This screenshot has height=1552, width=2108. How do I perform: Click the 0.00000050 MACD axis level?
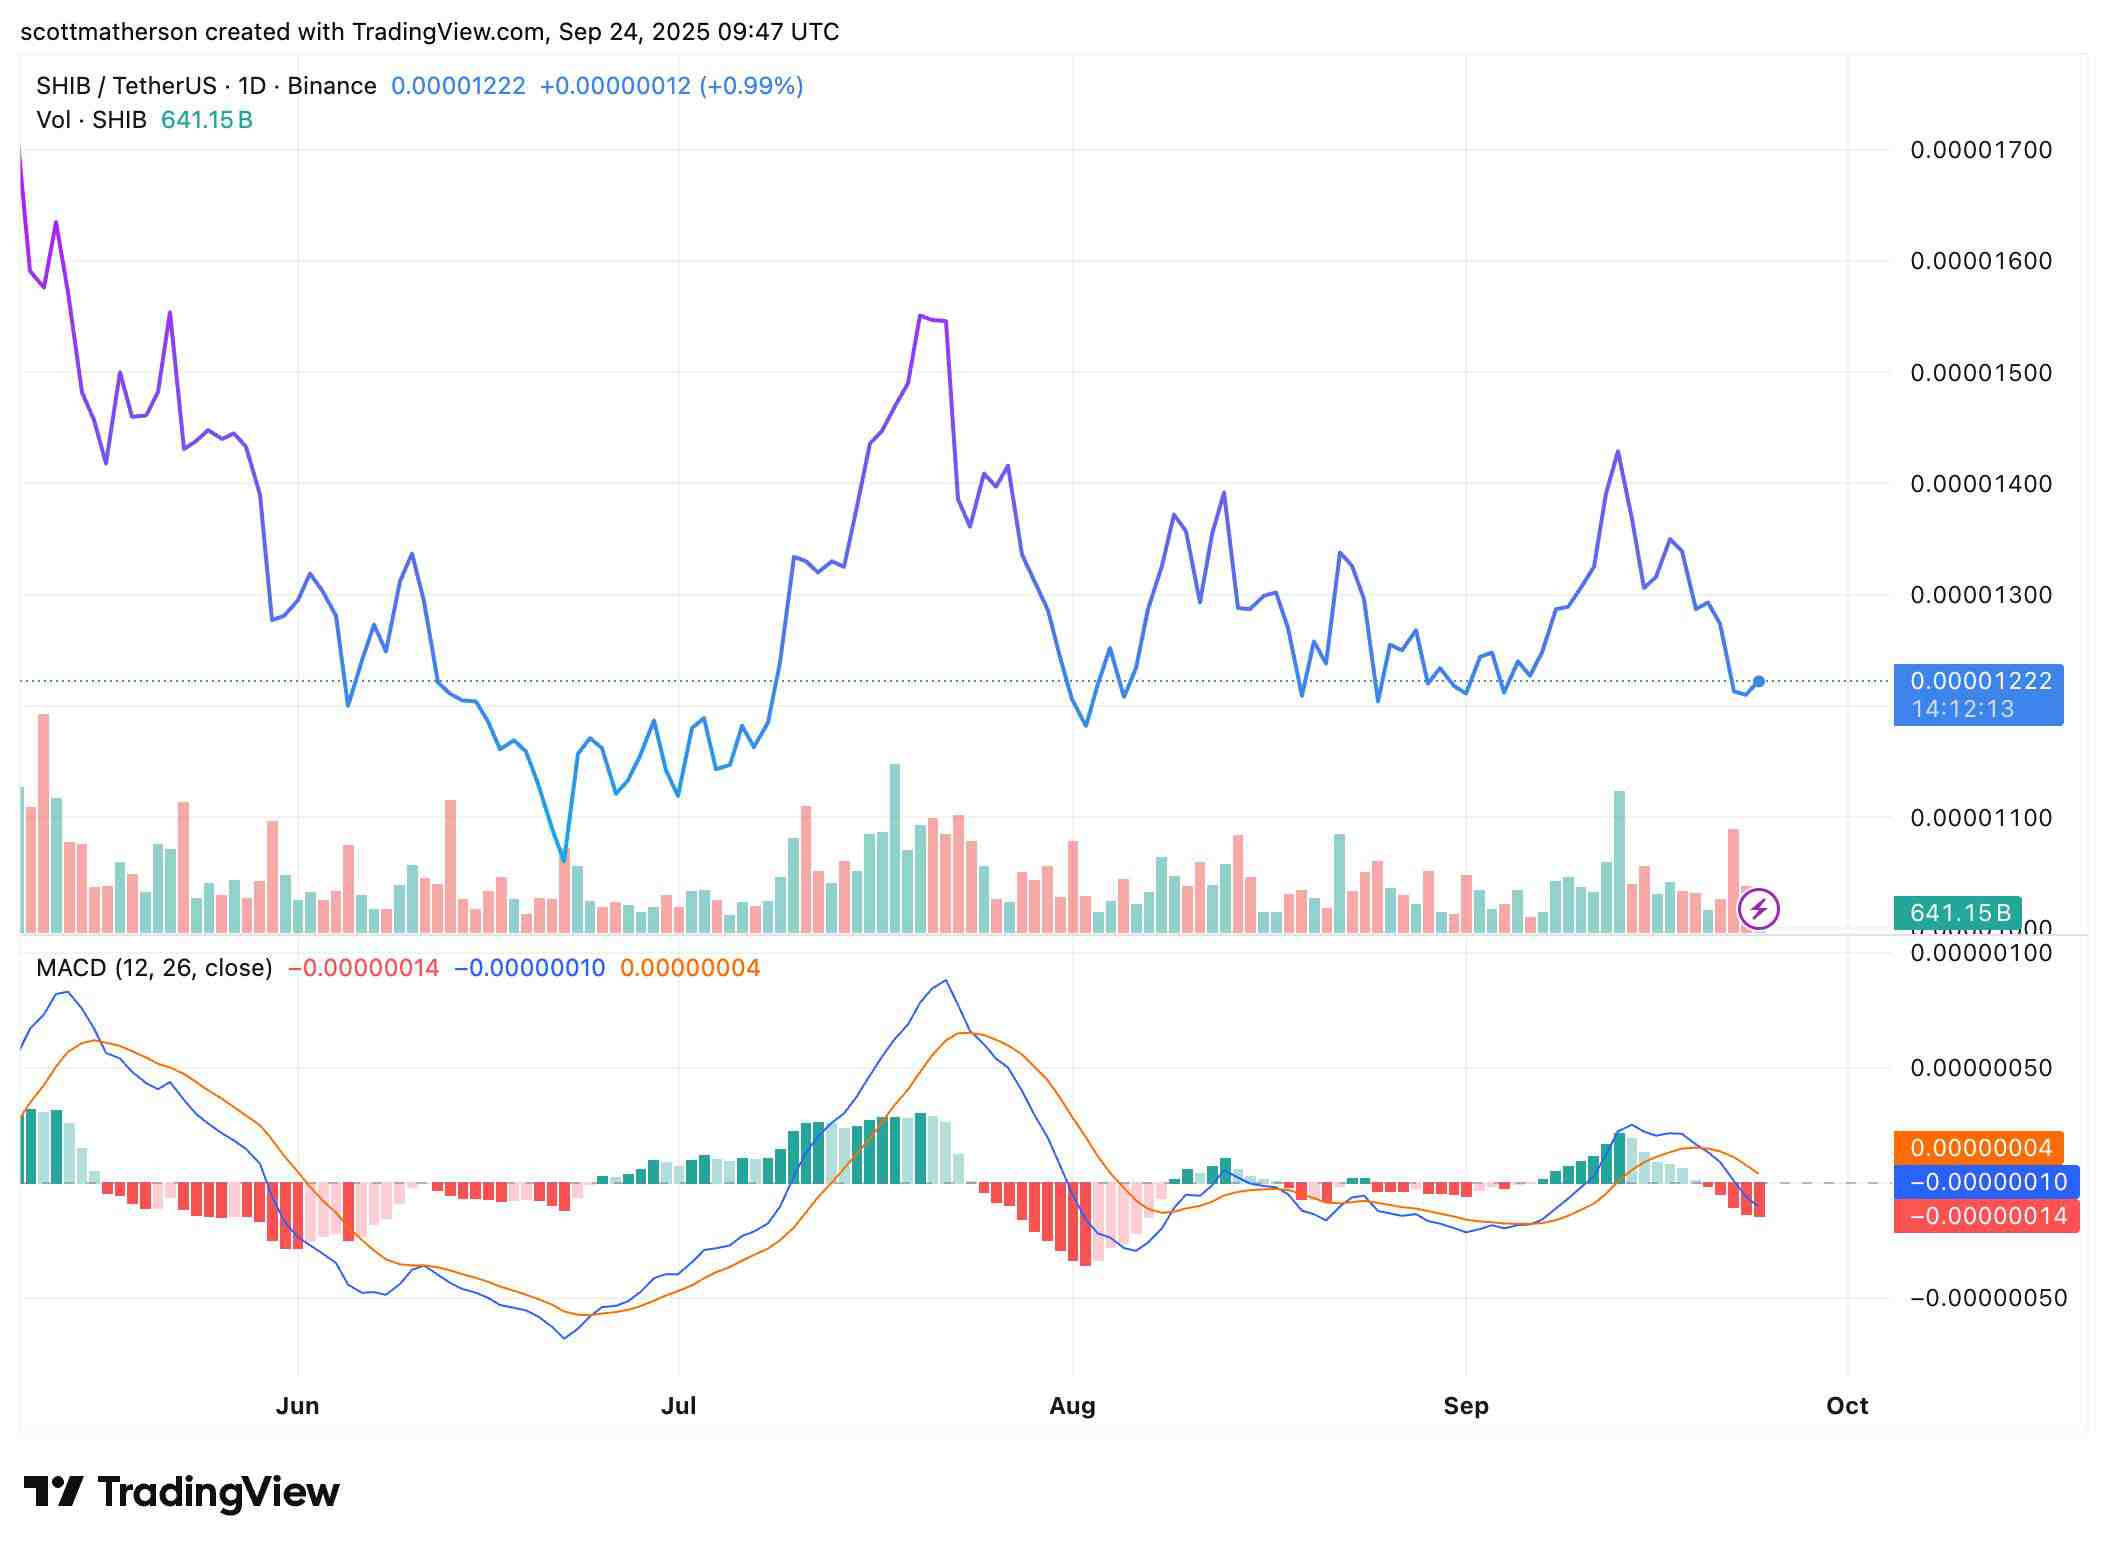(1980, 1068)
